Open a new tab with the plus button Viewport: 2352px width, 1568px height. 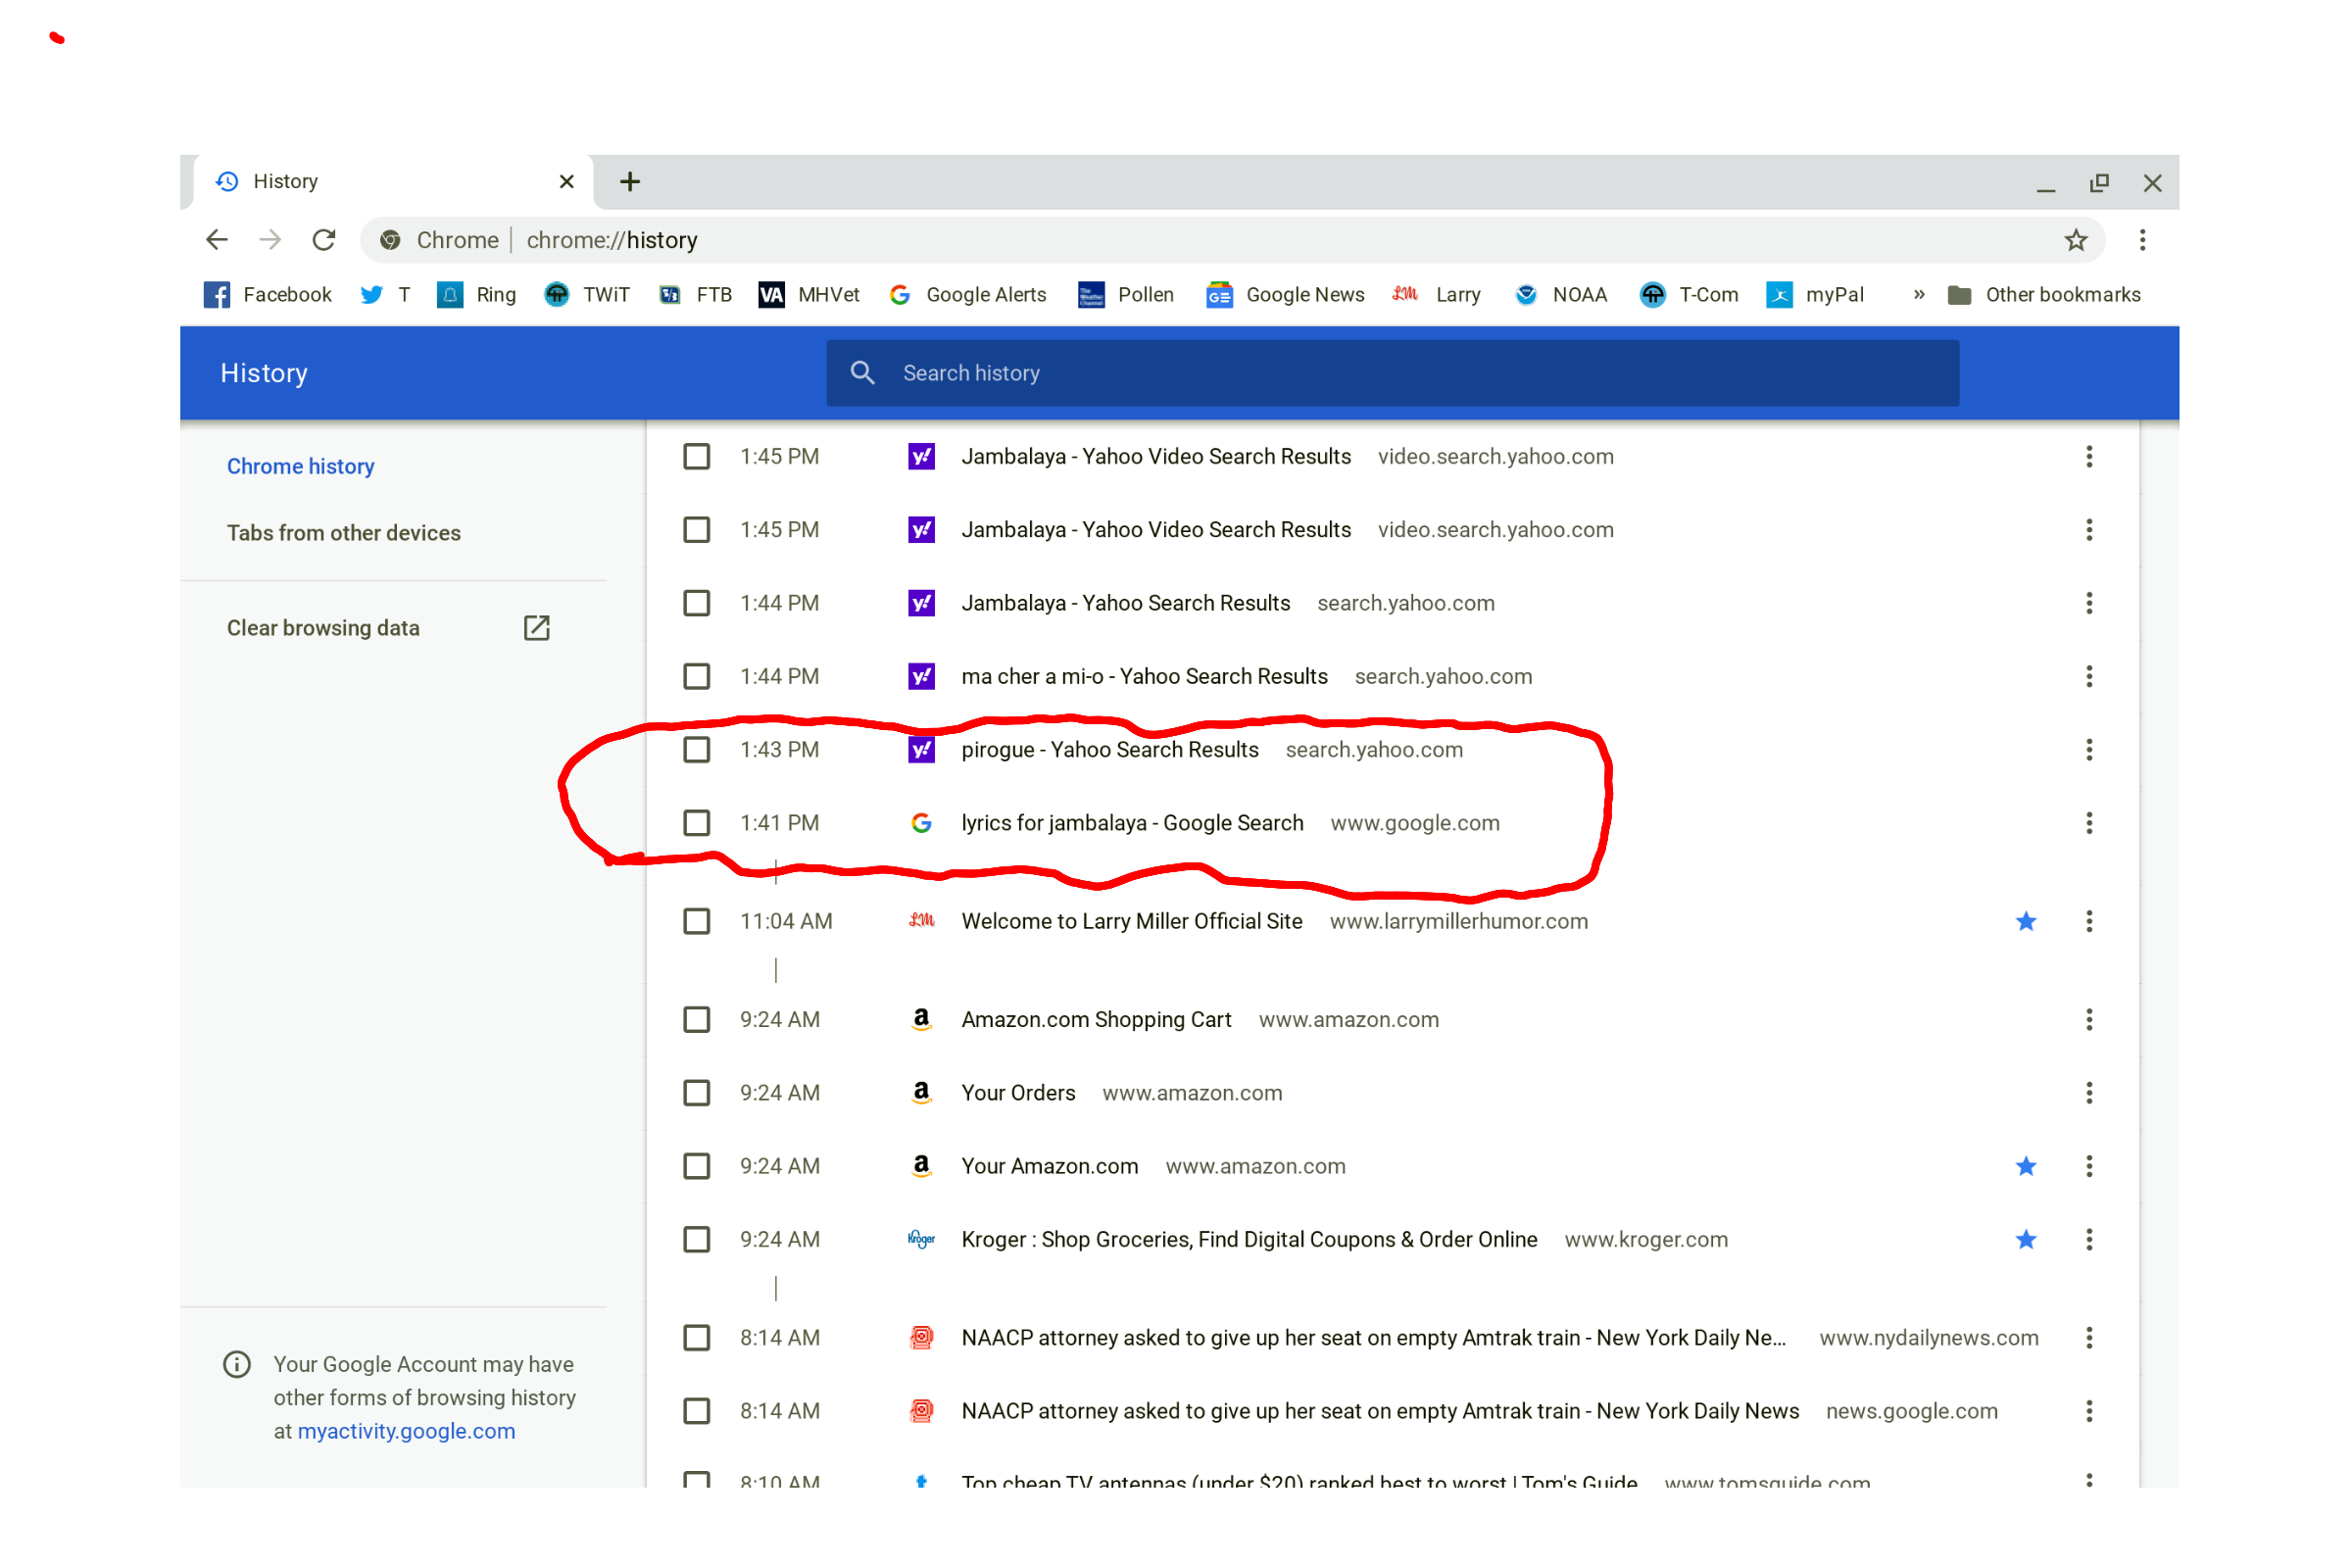point(629,182)
